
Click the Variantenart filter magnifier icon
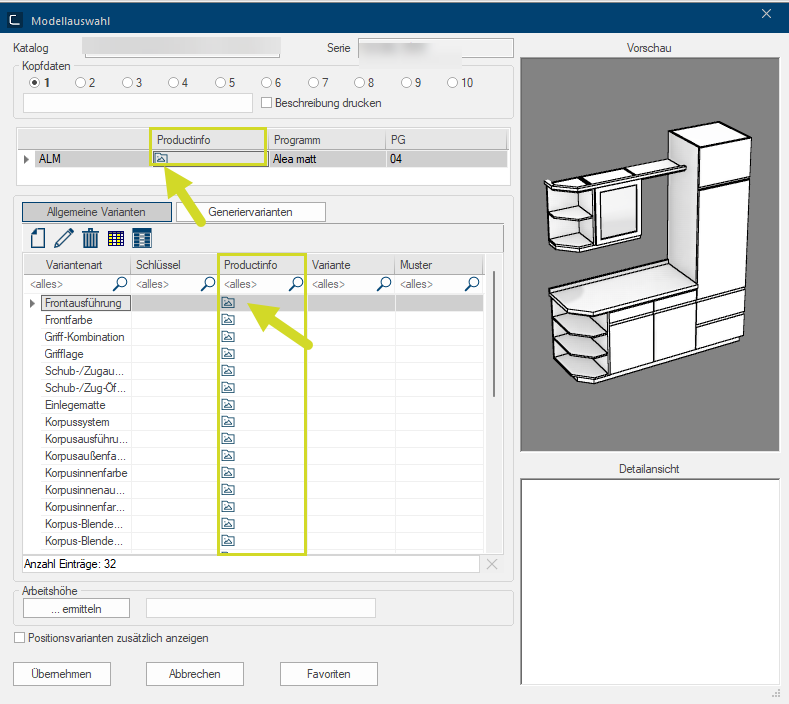[x=120, y=284]
